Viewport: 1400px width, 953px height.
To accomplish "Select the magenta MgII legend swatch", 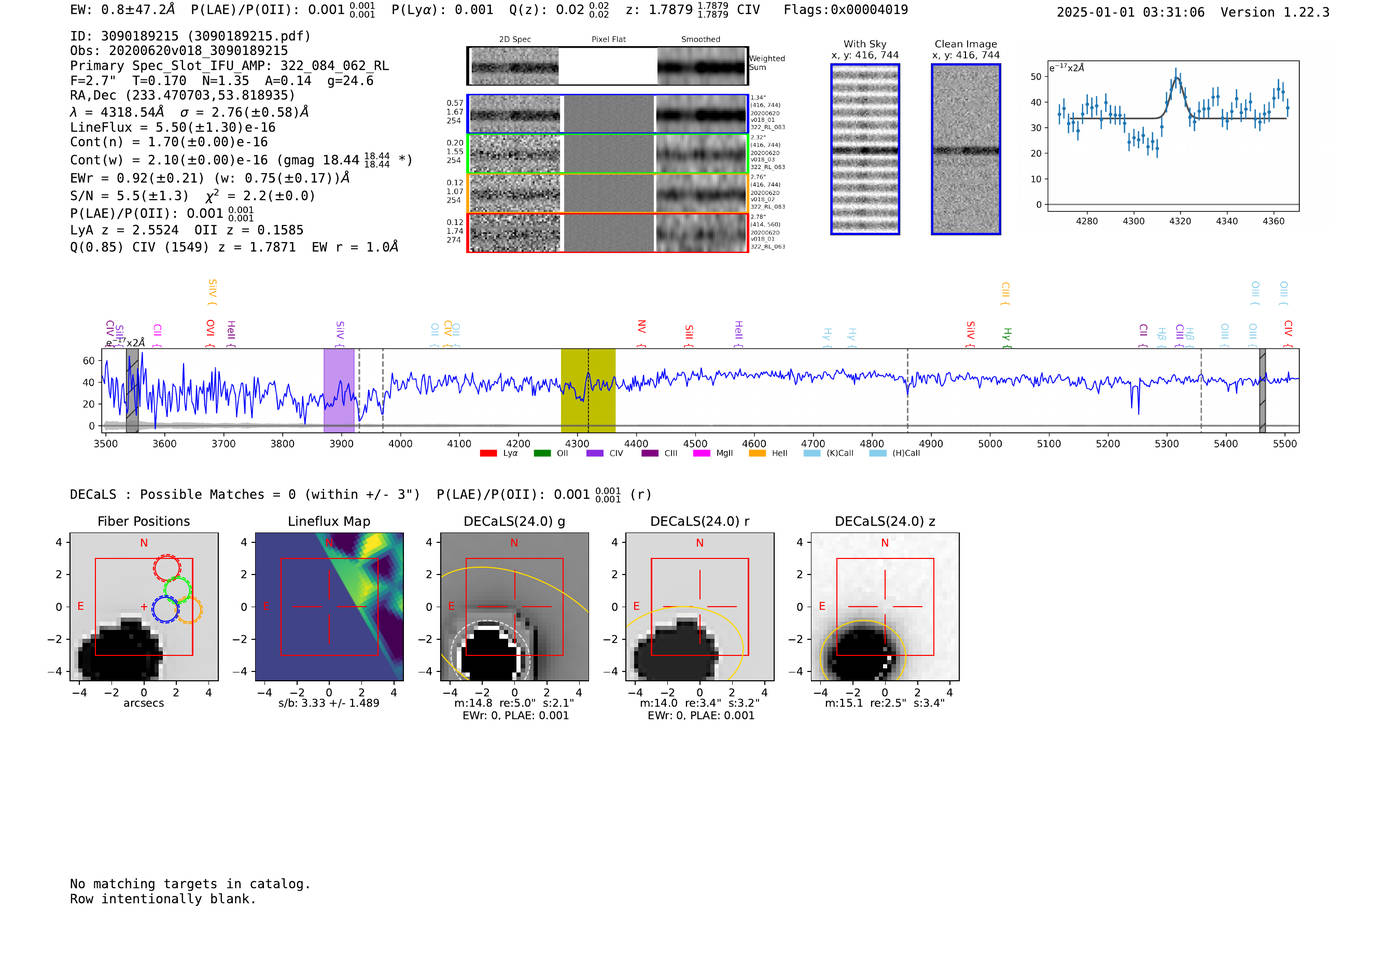I will tap(701, 454).
